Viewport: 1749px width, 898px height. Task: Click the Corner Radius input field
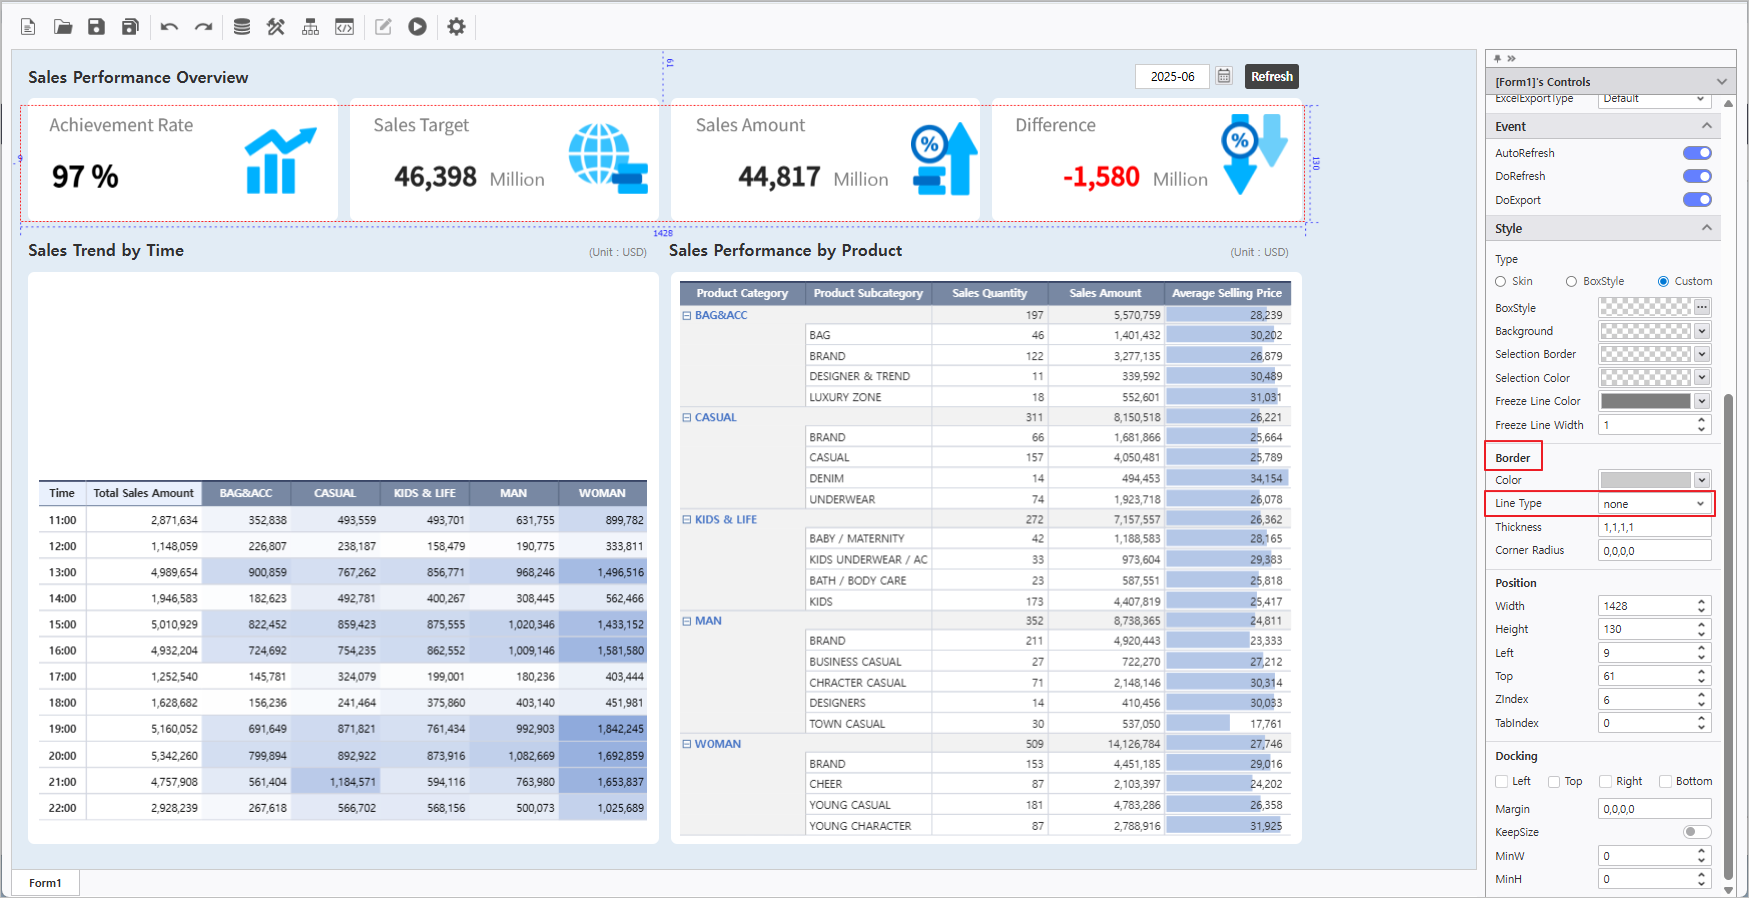pyautogui.click(x=1654, y=551)
